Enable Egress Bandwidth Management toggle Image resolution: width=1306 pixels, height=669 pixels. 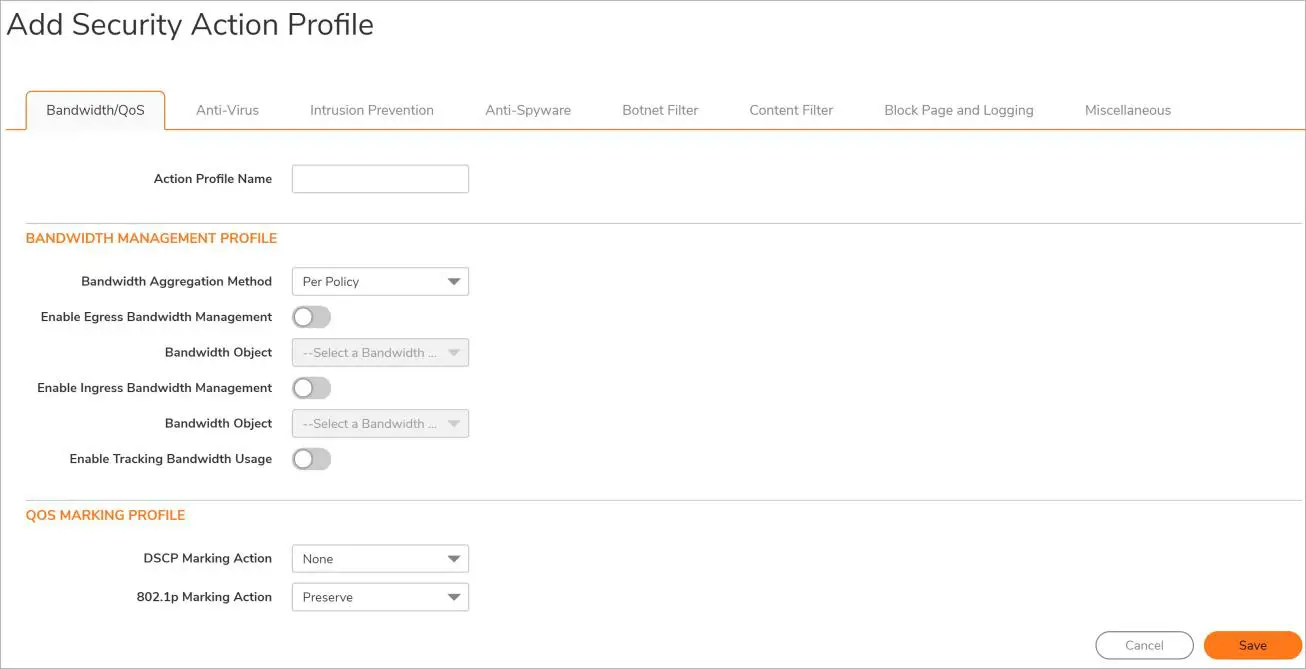pos(311,317)
